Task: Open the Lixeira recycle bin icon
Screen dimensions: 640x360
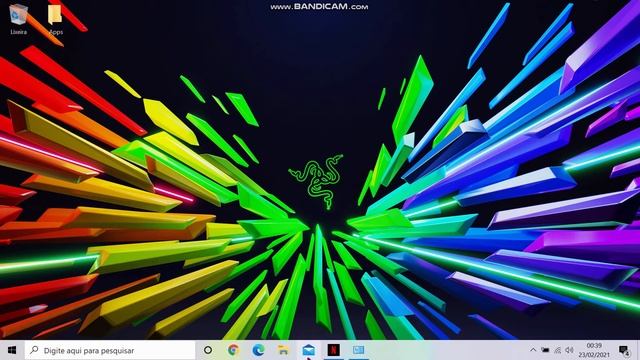Action: 18,18
